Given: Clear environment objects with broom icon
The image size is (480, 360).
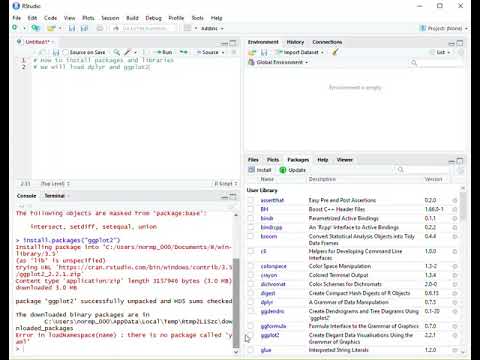Looking at the screenshot, I should click(x=335, y=52).
